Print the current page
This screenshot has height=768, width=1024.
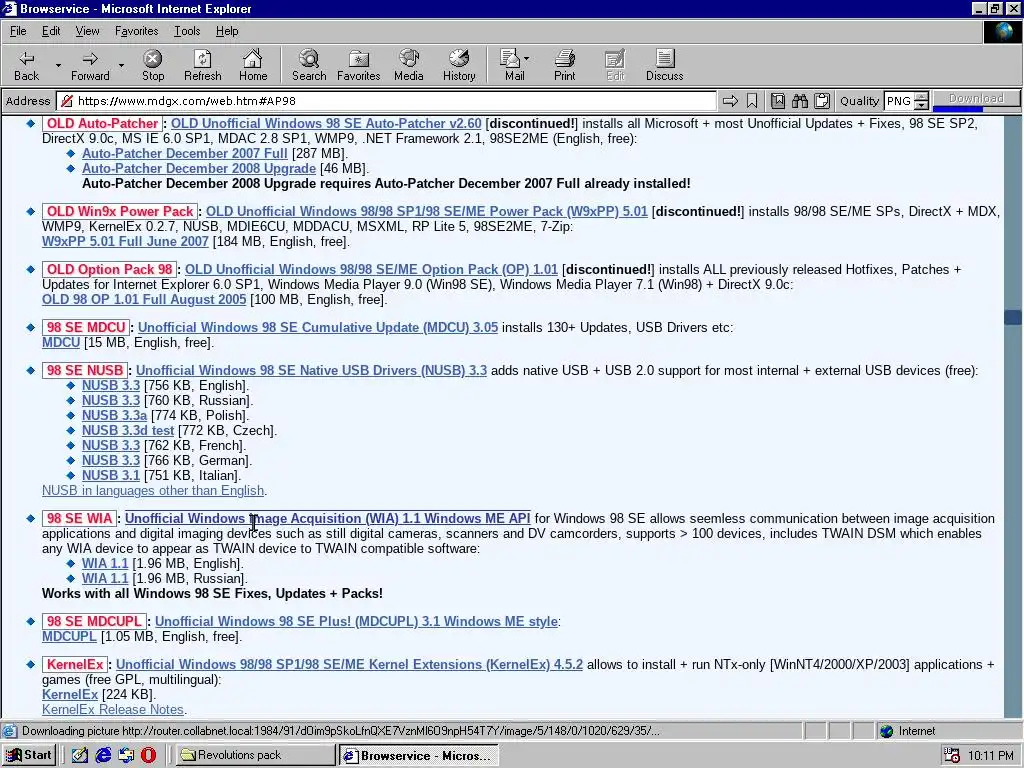tap(565, 66)
